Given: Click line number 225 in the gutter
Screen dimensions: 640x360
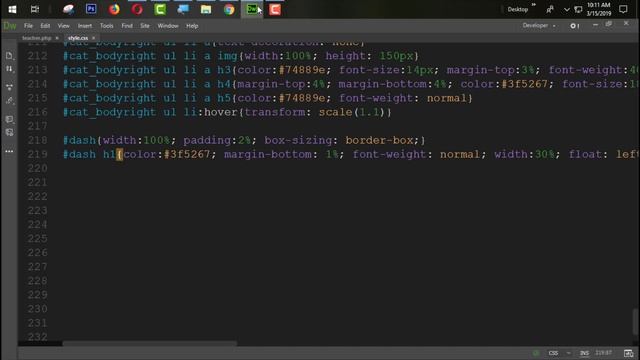Looking at the screenshot, I should click(38, 238).
